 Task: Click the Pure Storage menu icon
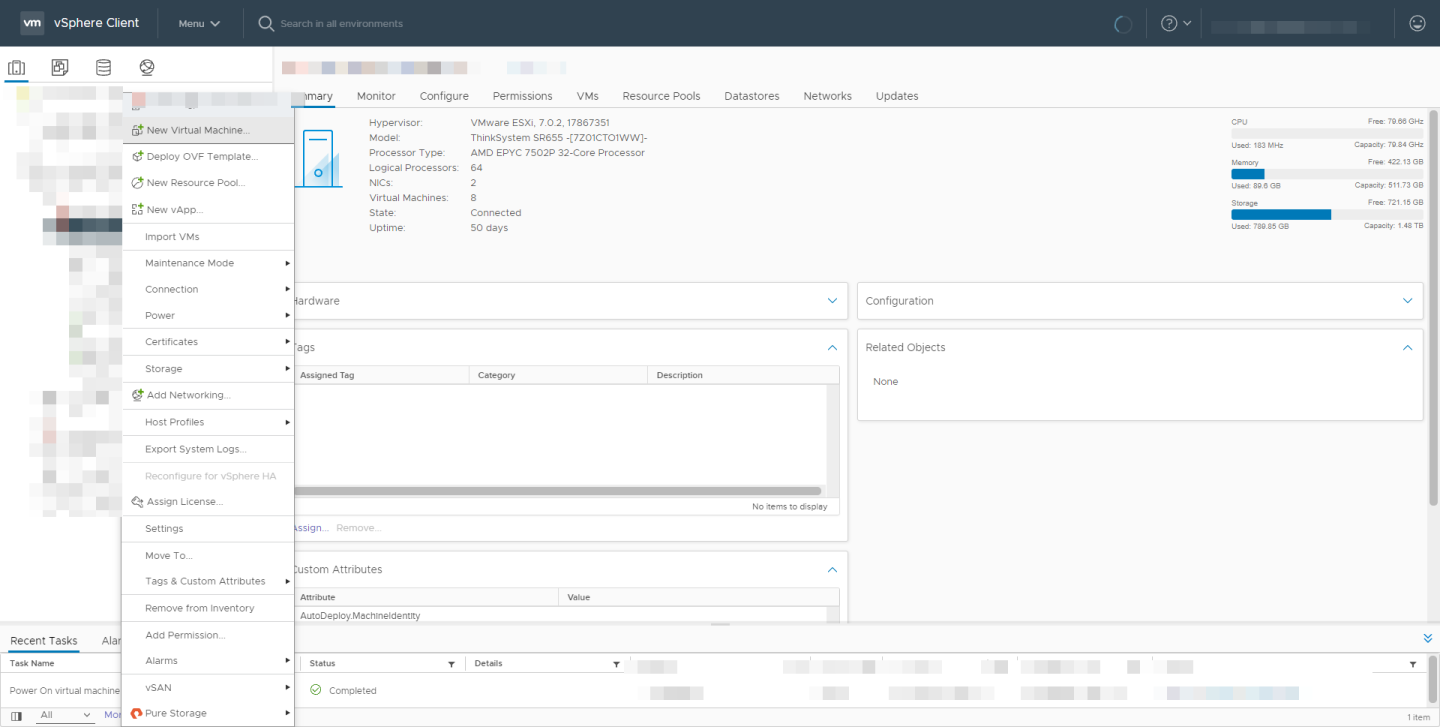click(136, 713)
